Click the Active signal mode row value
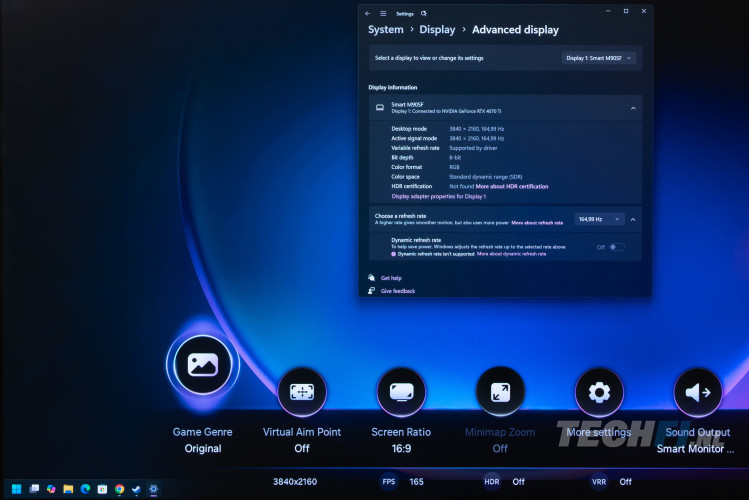This screenshot has height=500, width=749. pyautogui.click(x=476, y=138)
